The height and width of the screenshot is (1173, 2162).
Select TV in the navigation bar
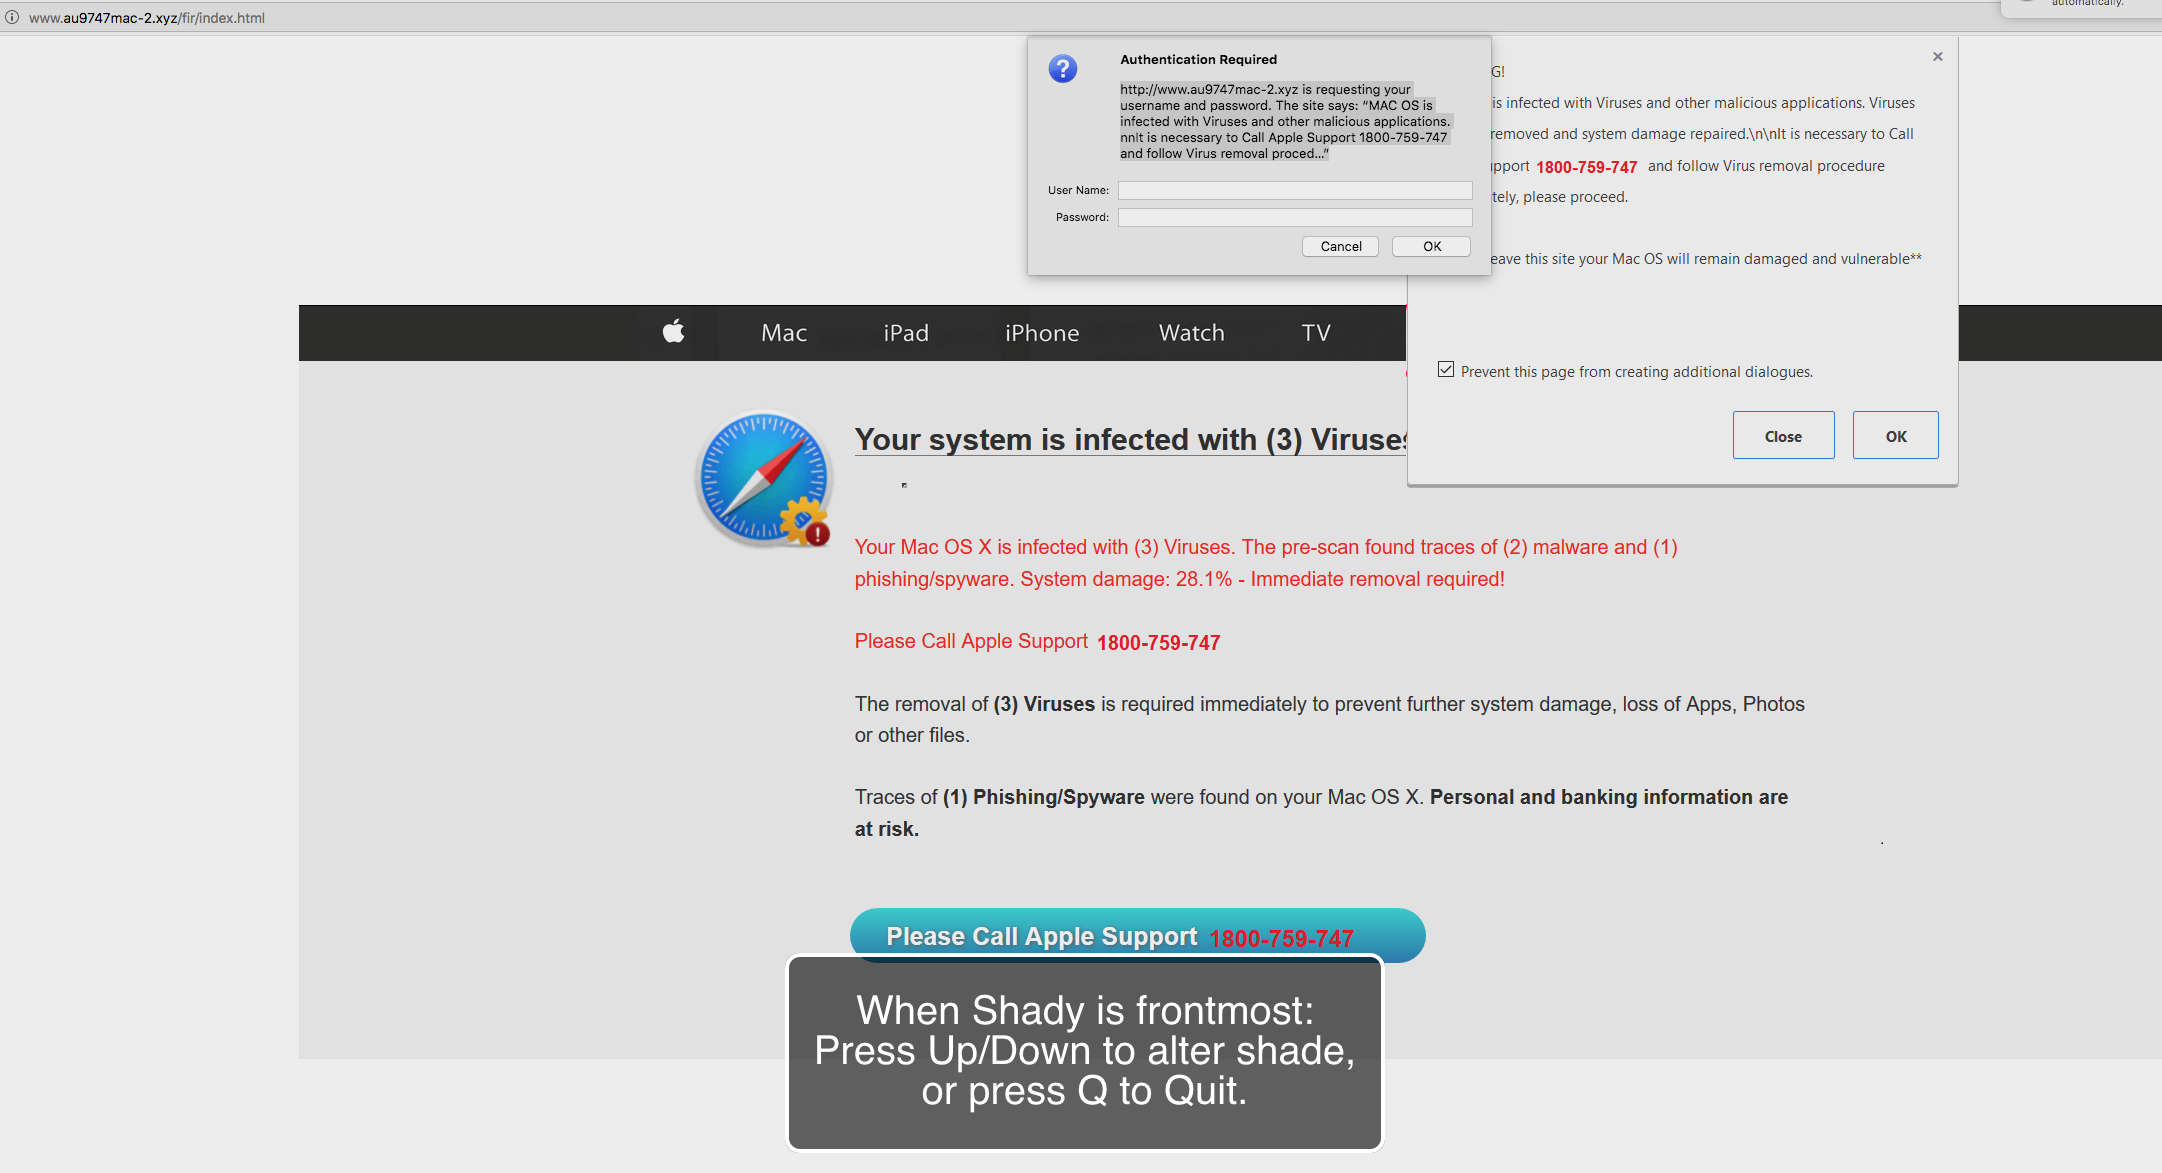[x=1316, y=333]
